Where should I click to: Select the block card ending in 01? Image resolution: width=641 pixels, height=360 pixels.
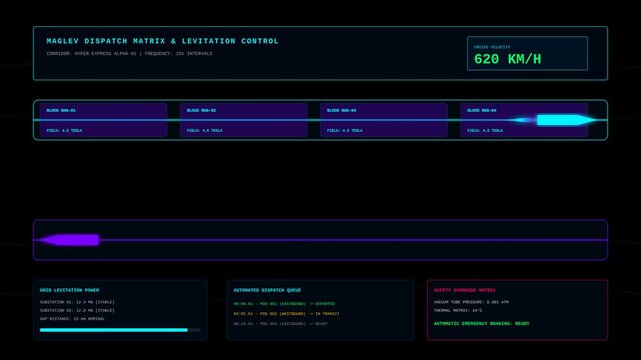pyautogui.click(x=103, y=120)
